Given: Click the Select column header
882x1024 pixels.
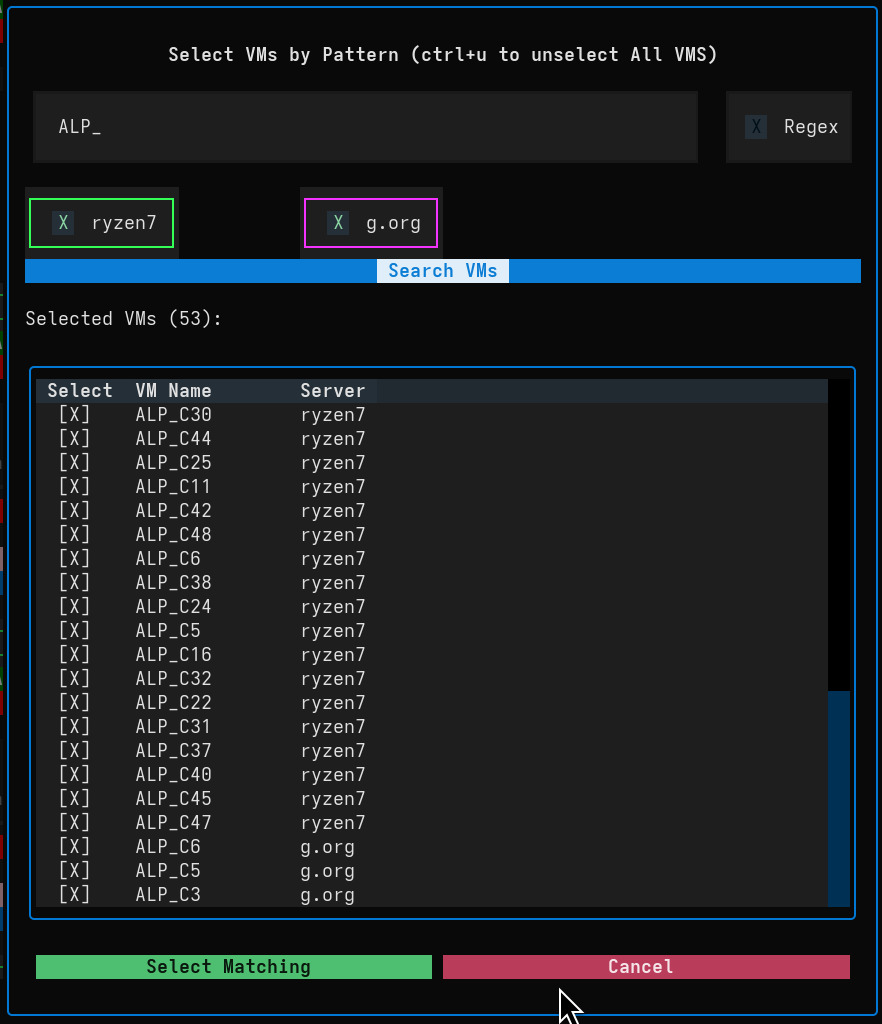Looking at the screenshot, I should pyautogui.click(x=80, y=390).
